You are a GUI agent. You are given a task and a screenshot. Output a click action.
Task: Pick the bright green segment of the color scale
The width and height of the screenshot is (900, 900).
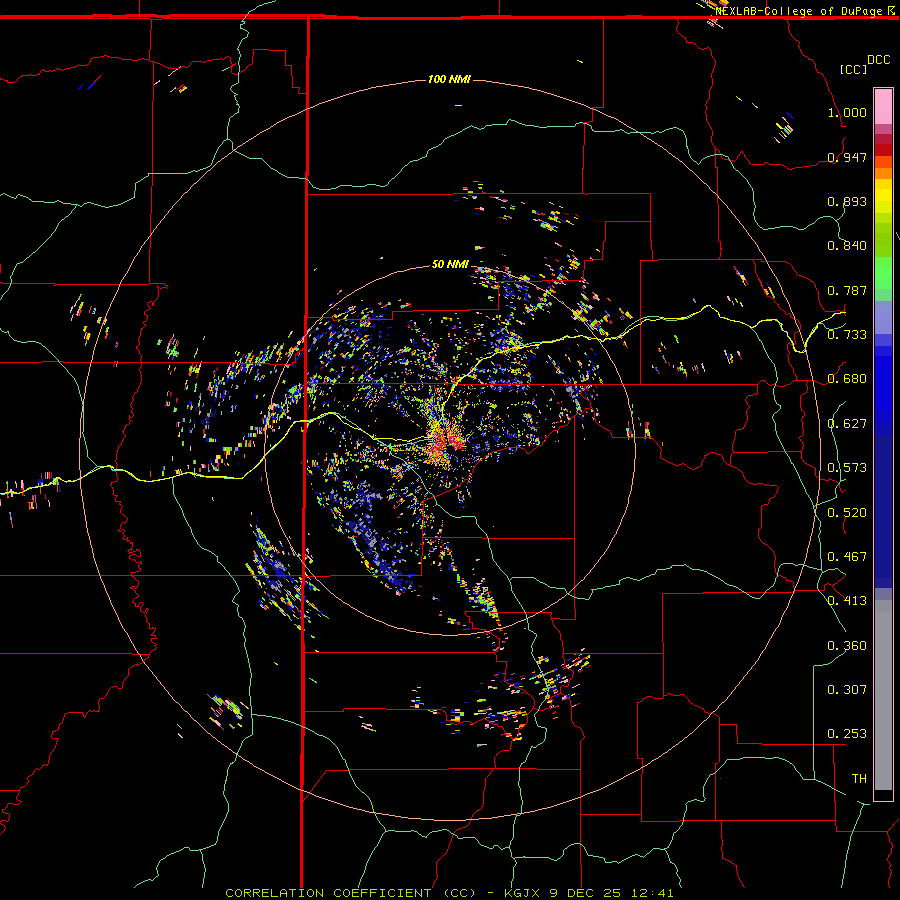tap(883, 273)
